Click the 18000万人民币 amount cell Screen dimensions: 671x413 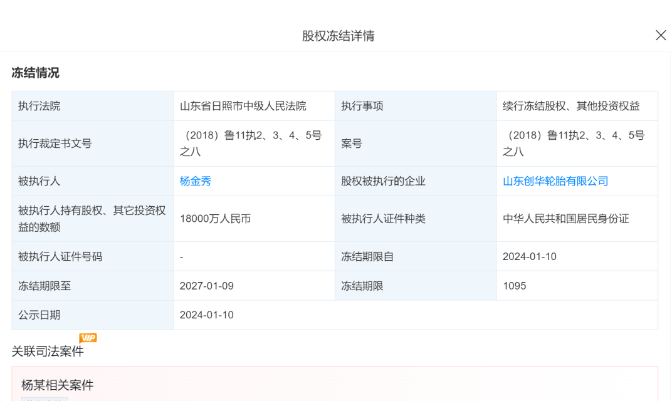[x=215, y=218]
